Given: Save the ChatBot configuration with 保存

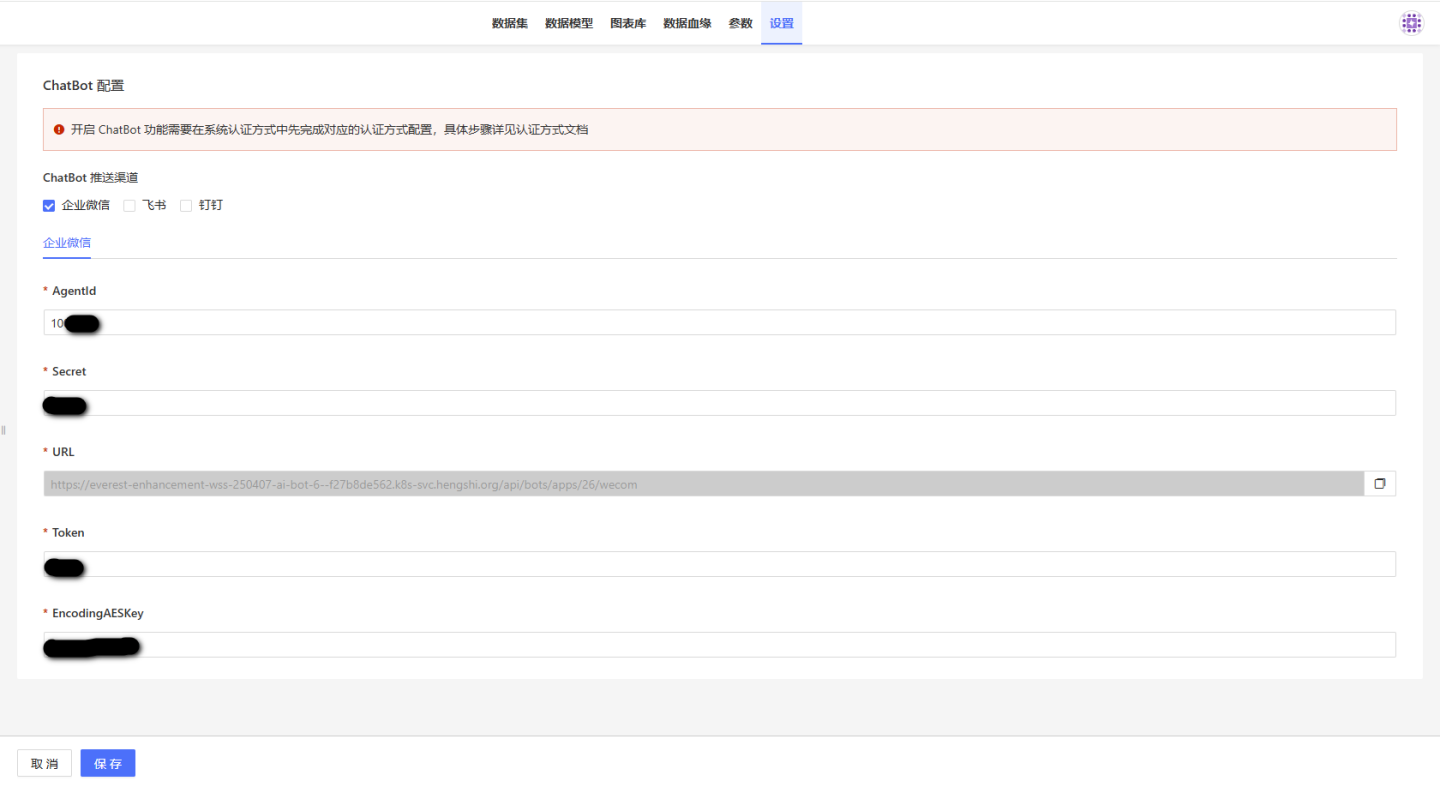Looking at the screenshot, I should [x=108, y=763].
